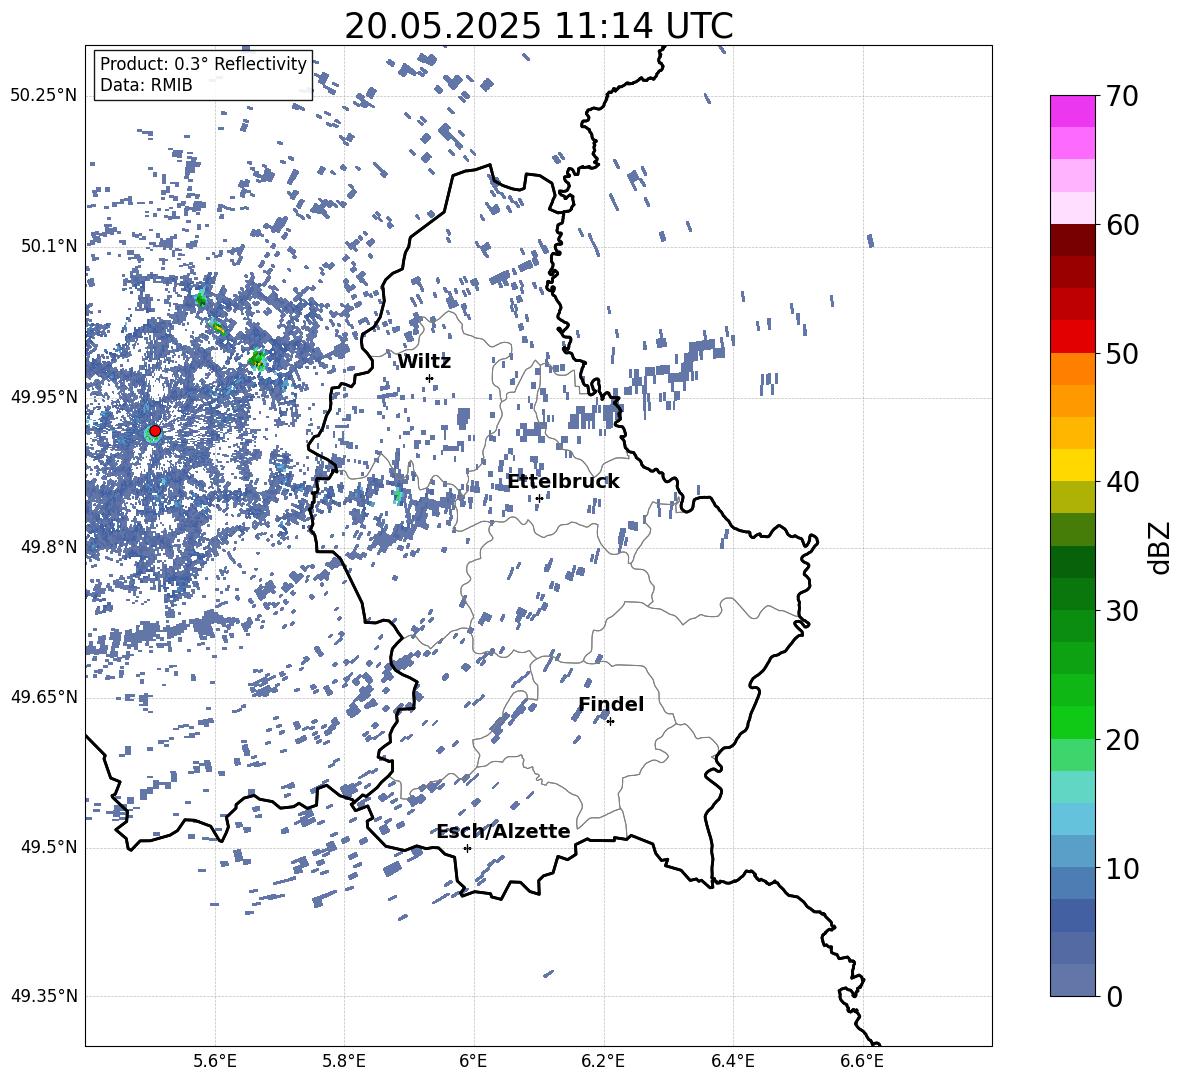Click the red radar location dot
This screenshot has width=1184, height=1081.
(x=155, y=430)
